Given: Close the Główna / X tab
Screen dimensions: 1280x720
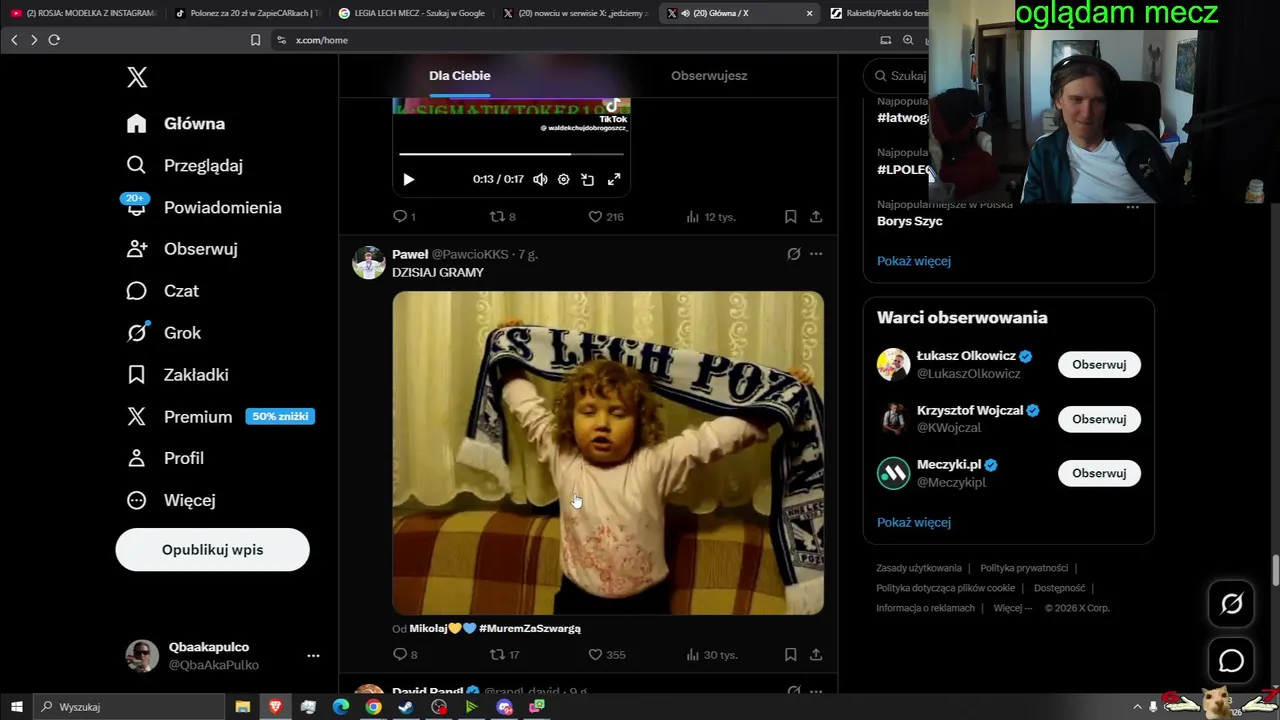Looking at the screenshot, I should point(809,13).
